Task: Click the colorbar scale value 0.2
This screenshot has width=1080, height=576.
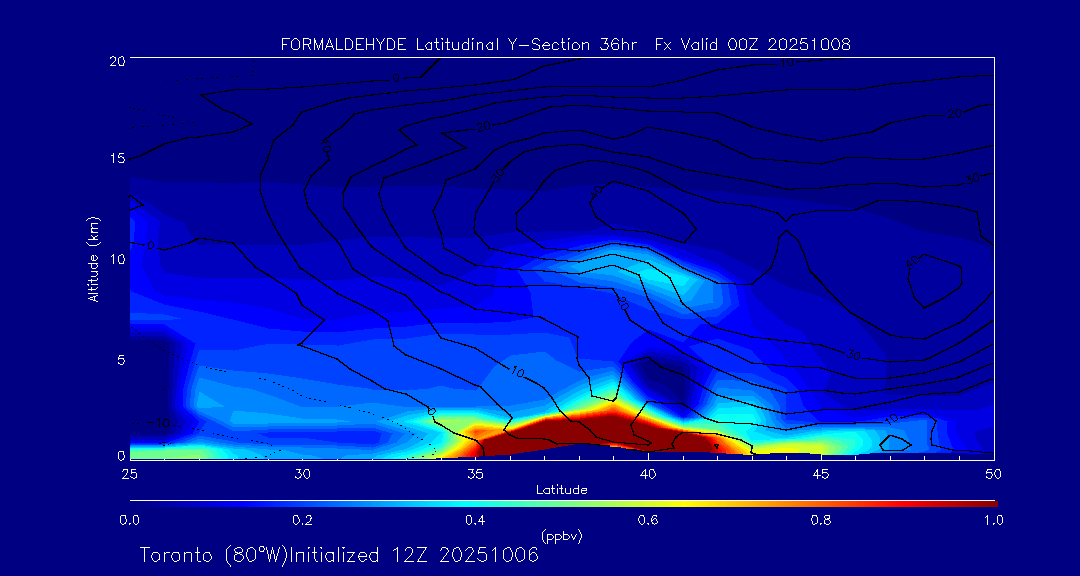Action: 302,520
